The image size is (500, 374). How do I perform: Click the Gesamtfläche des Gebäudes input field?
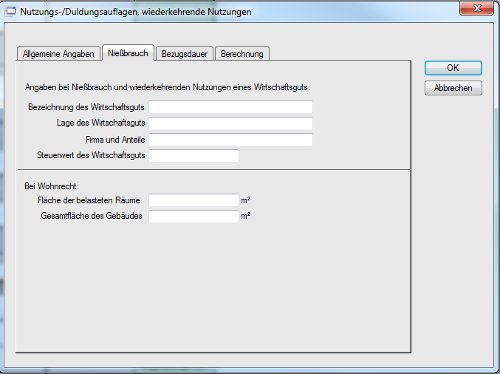pyautogui.click(x=194, y=216)
